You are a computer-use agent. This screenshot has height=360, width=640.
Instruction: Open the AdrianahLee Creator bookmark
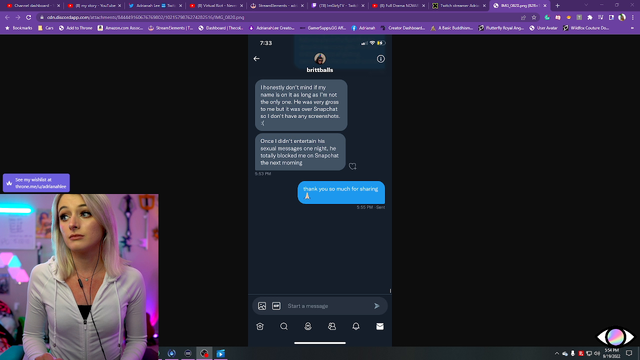coord(271,28)
